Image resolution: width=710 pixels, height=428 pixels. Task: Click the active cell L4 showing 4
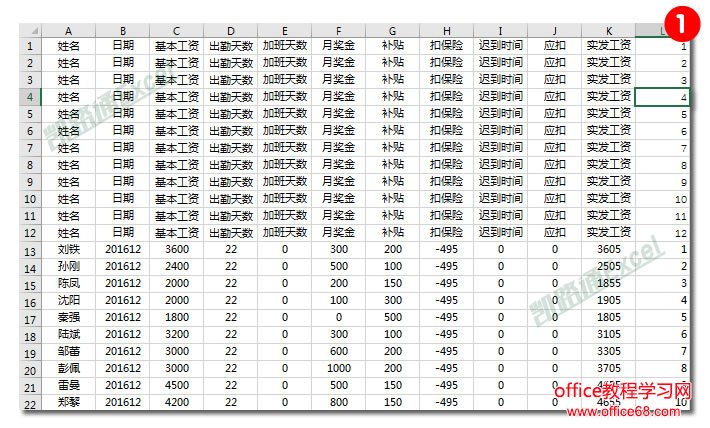(662, 97)
